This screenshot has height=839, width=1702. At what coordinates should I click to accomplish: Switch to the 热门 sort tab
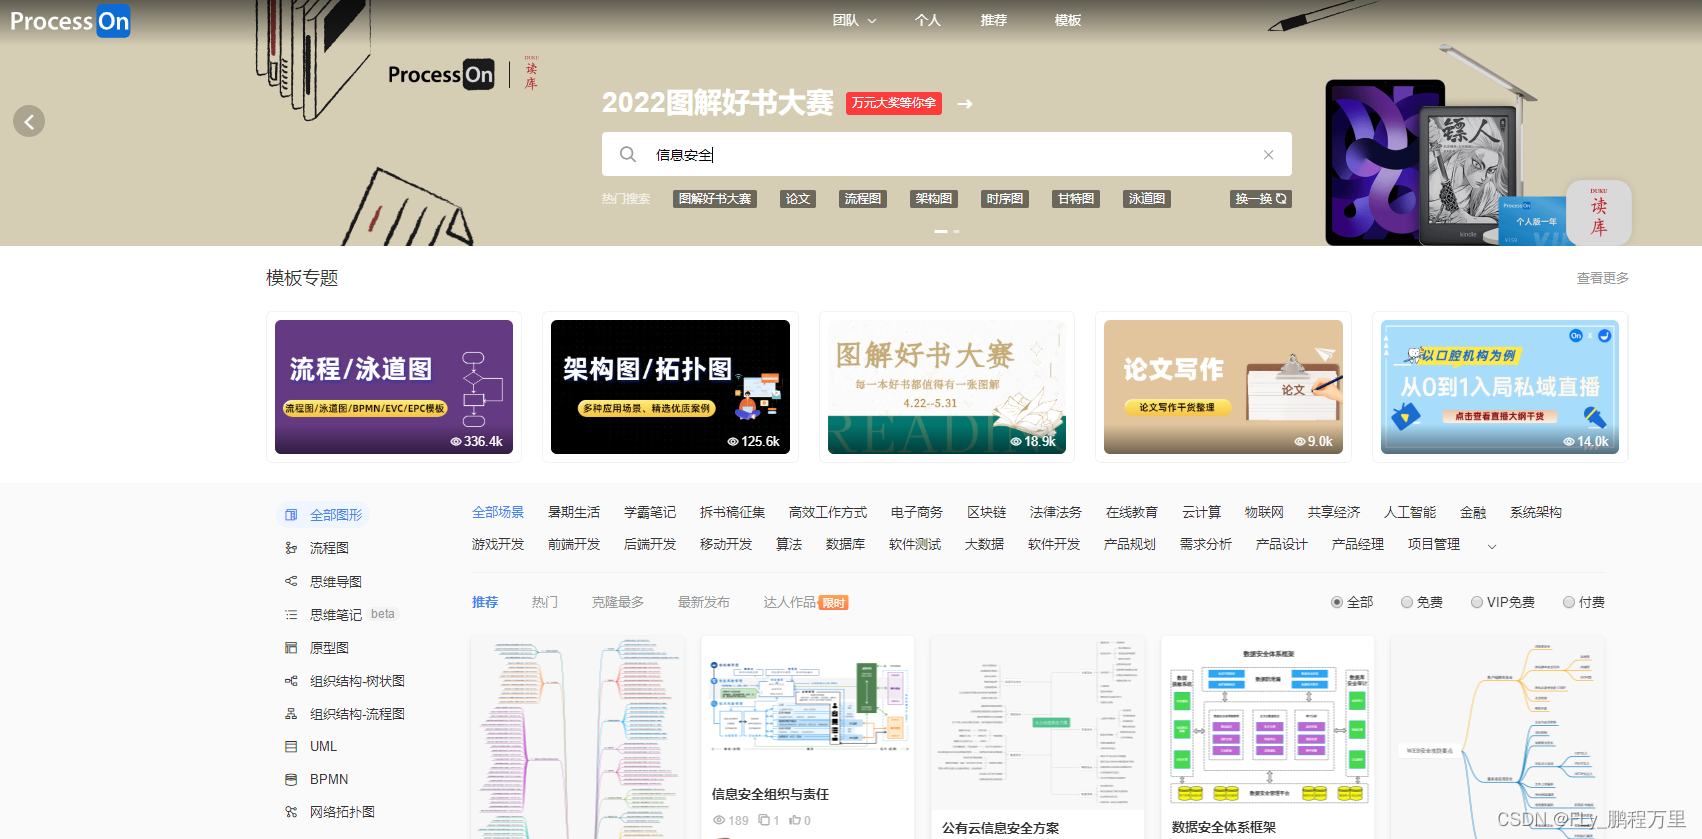545,602
